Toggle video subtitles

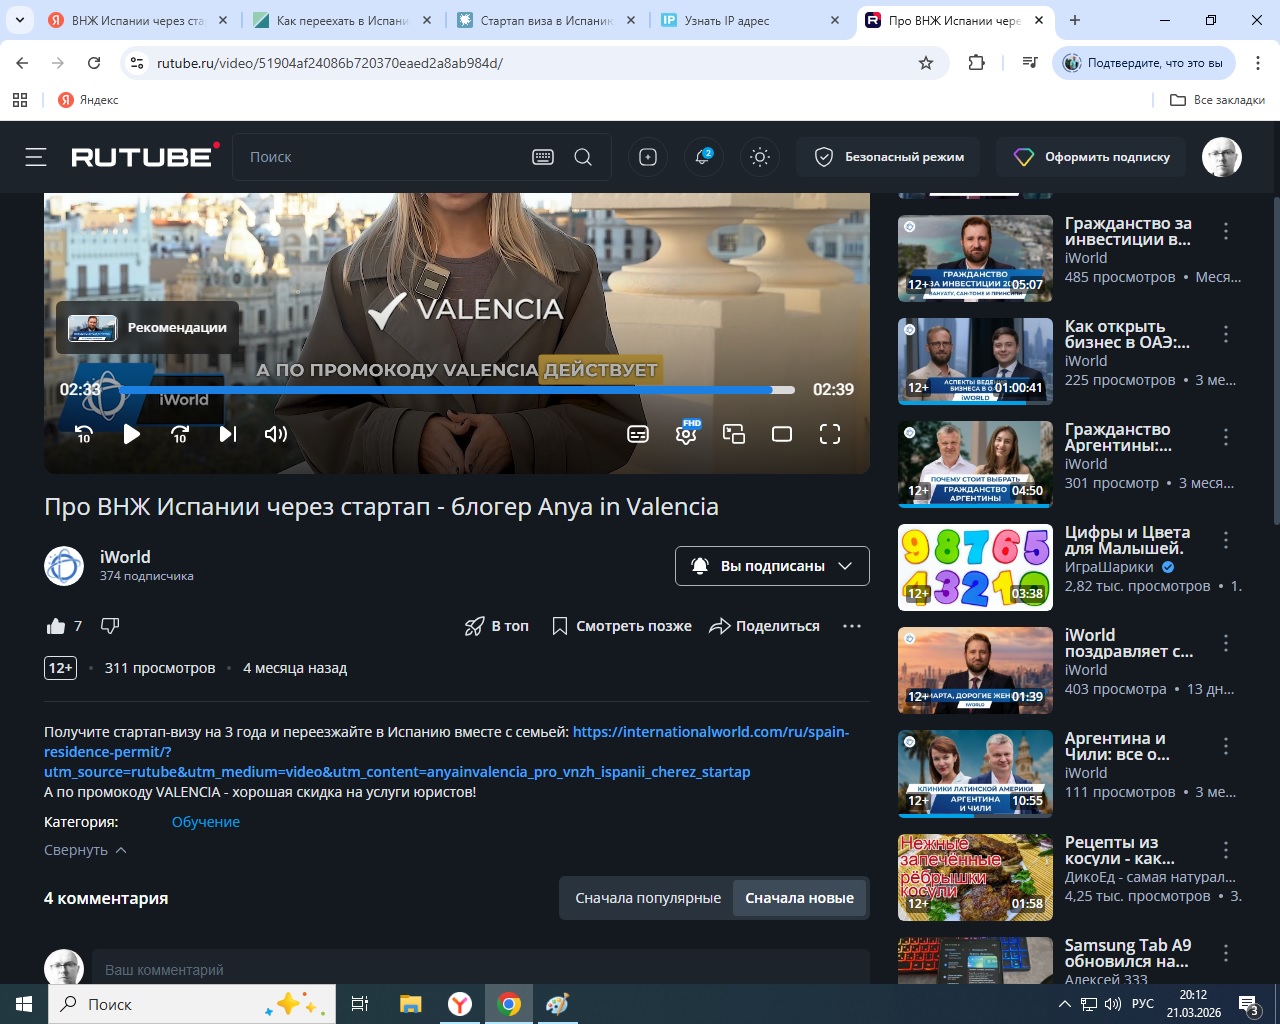[x=638, y=434]
